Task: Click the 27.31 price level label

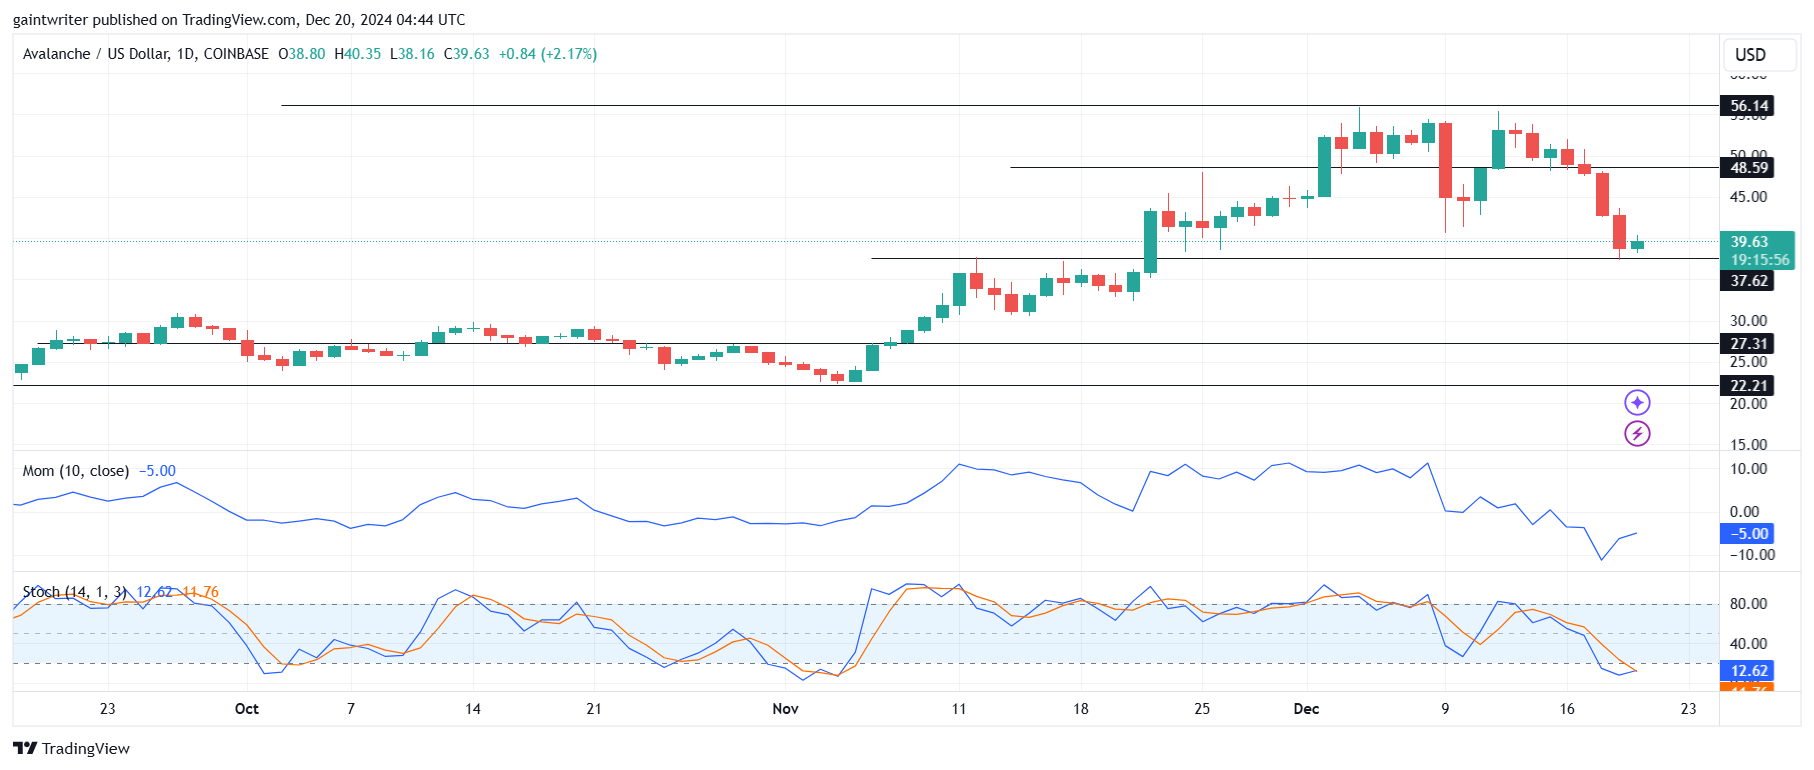Action: [1749, 344]
